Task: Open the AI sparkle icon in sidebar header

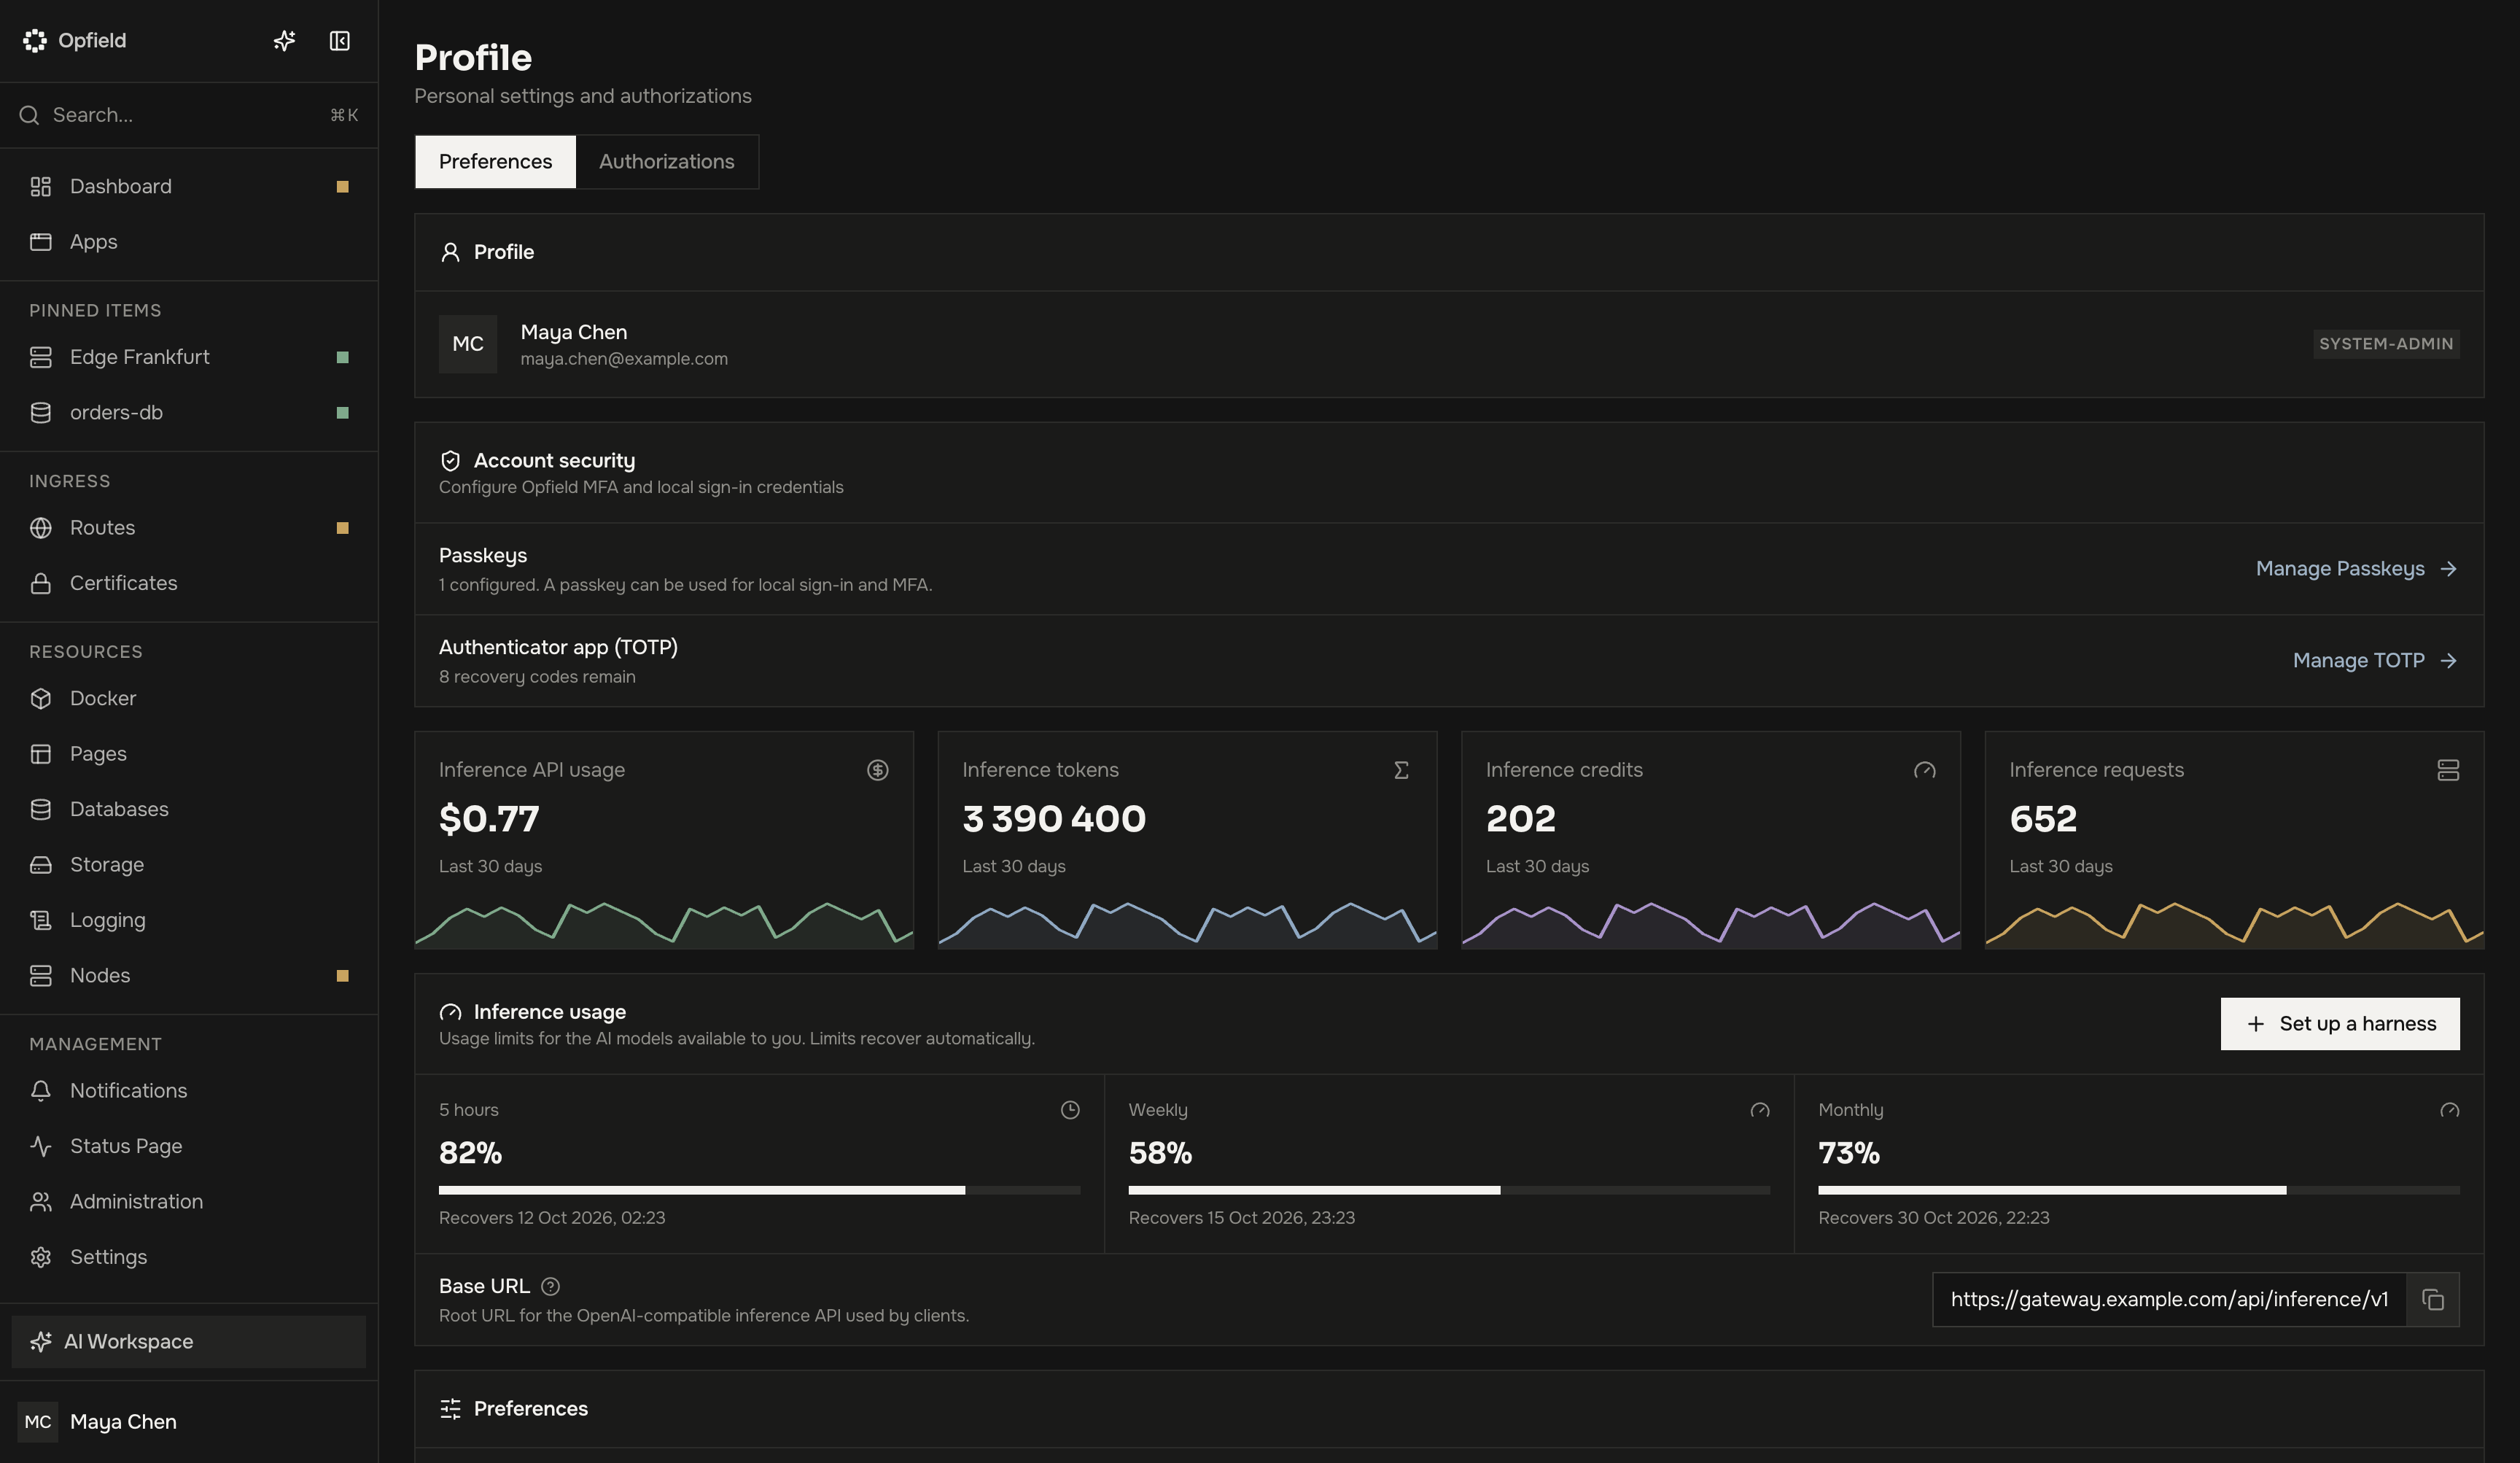Action: pyautogui.click(x=285, y=40)
